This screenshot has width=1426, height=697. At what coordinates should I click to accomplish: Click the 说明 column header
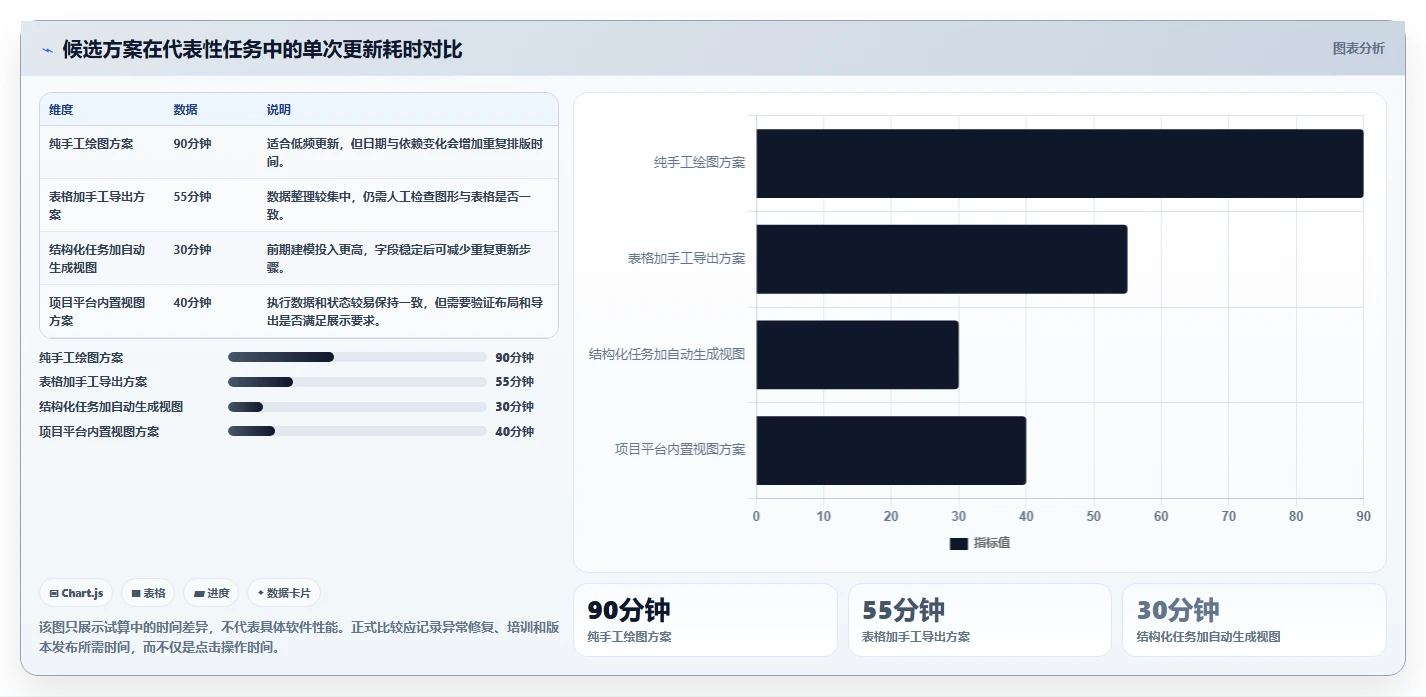278,110
